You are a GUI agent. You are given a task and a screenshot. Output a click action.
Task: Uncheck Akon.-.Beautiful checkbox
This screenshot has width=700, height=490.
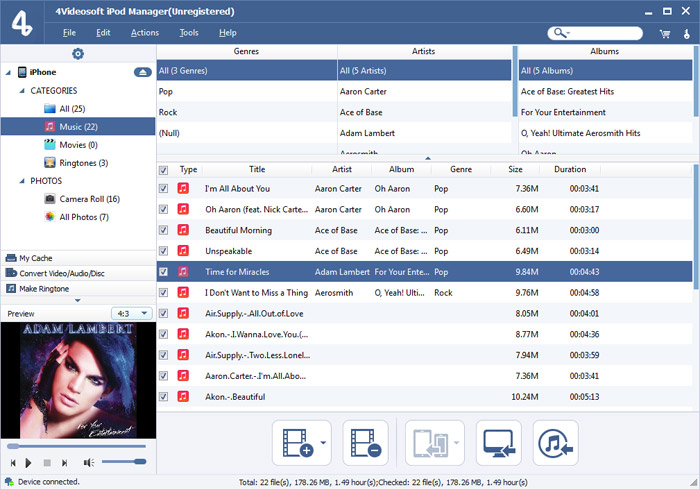163,396
